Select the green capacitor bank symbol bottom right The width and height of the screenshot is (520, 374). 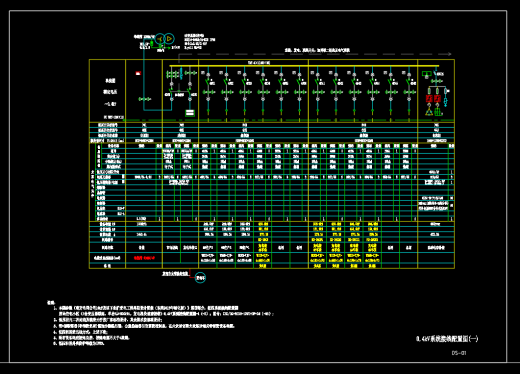[438, 111]
